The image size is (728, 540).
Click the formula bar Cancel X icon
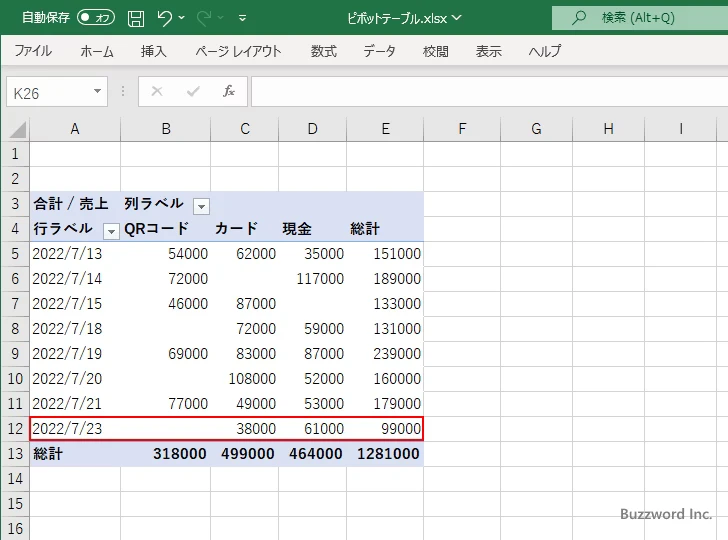157,91
